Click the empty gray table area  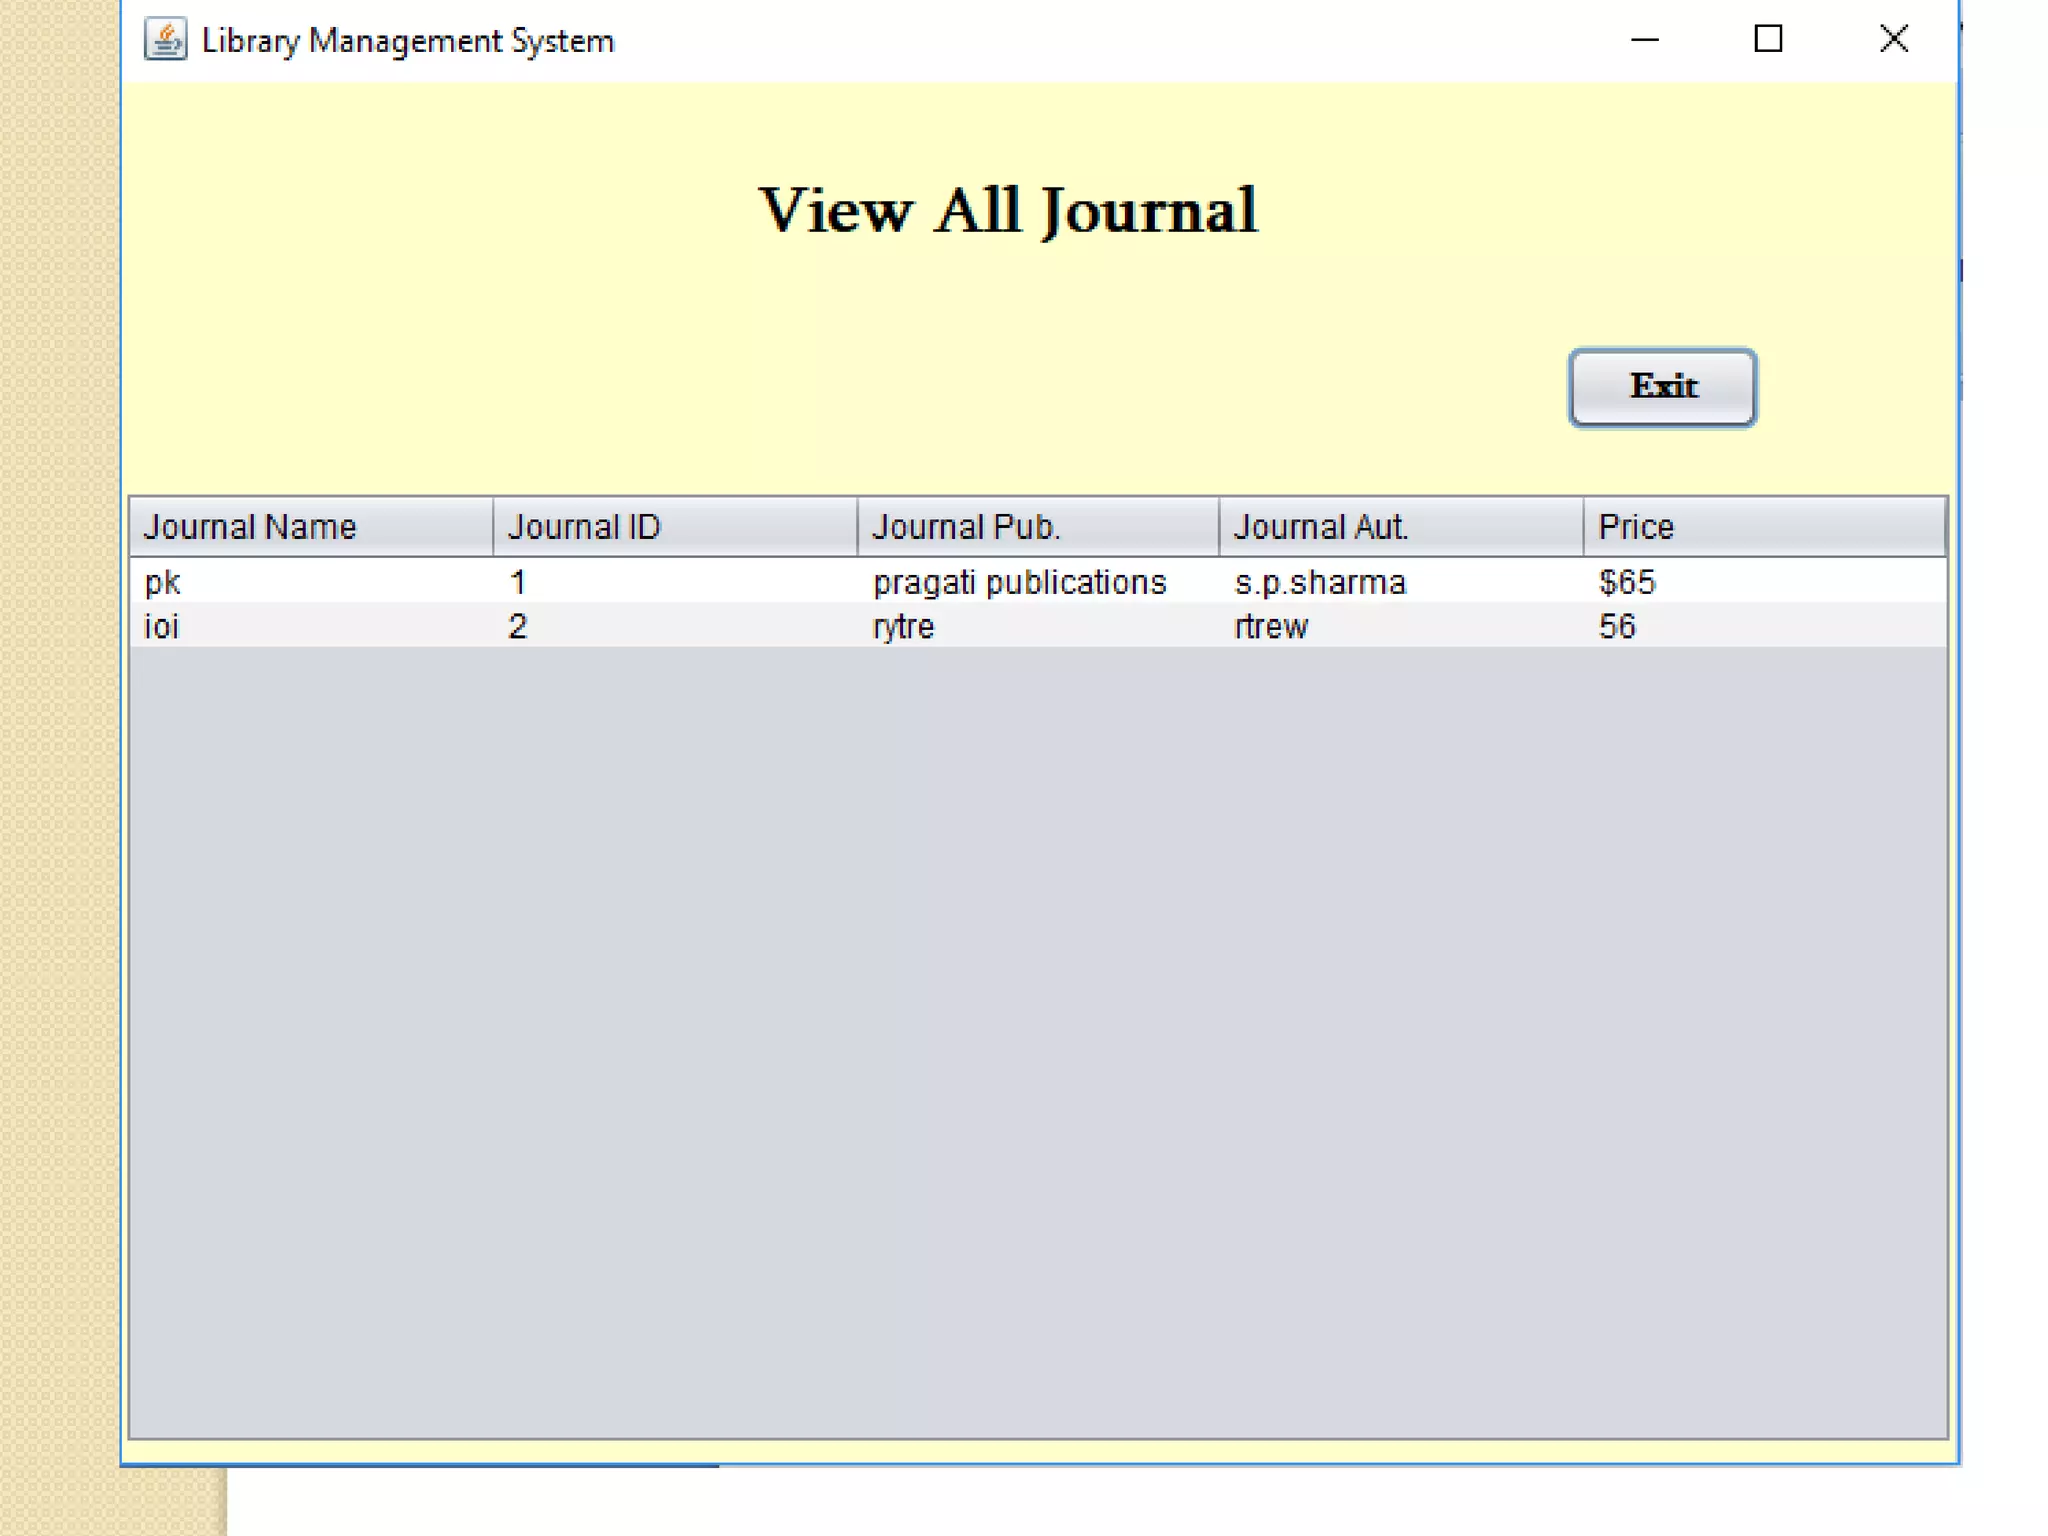point(1037,1040)
